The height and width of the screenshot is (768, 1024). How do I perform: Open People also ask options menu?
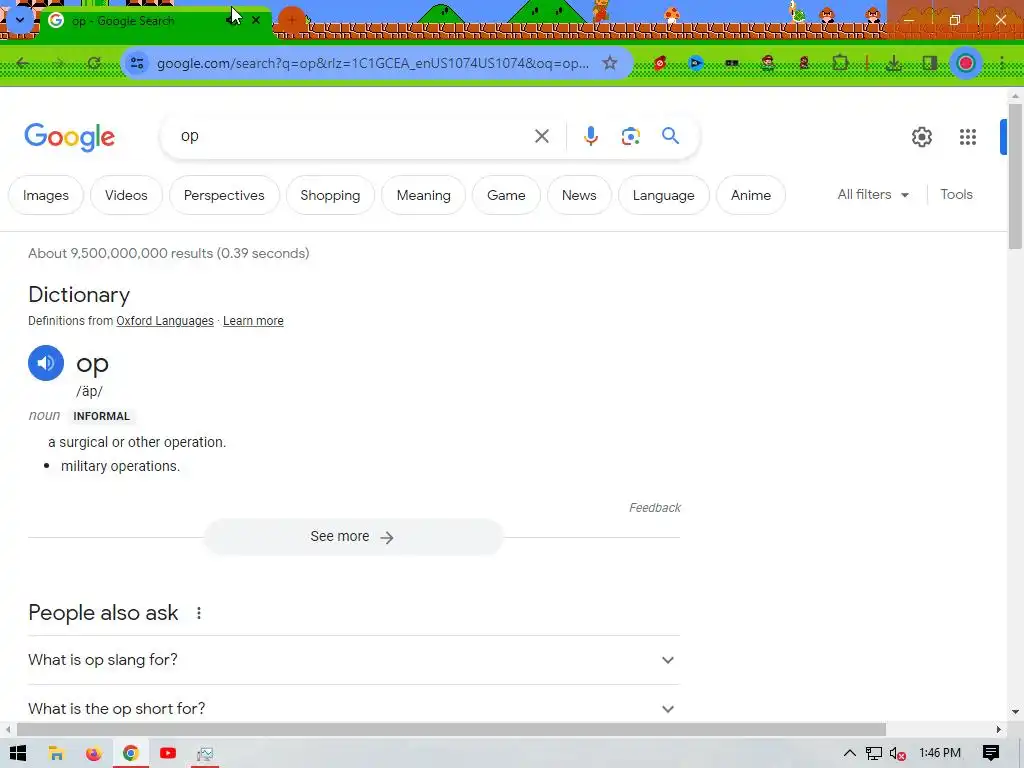tap(199, 613)
